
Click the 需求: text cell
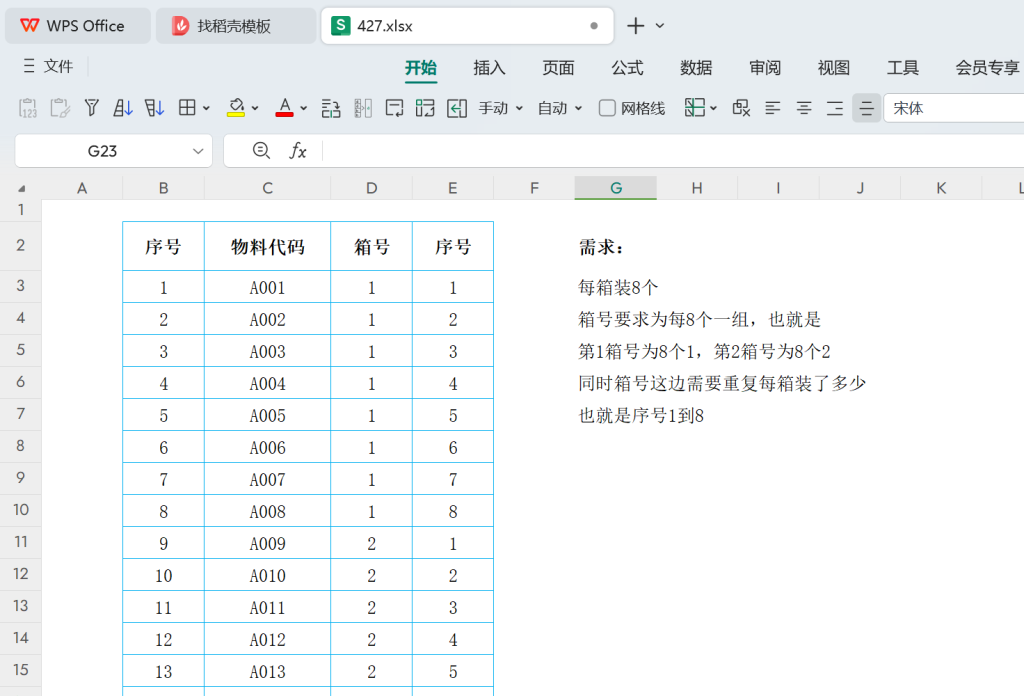coord(601,247)
